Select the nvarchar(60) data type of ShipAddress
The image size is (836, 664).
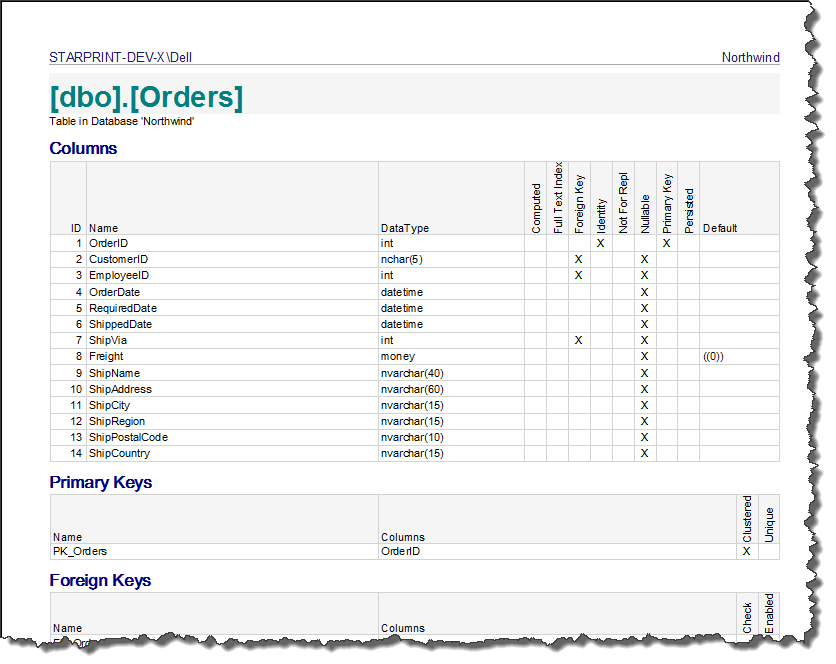click(412, 389)
